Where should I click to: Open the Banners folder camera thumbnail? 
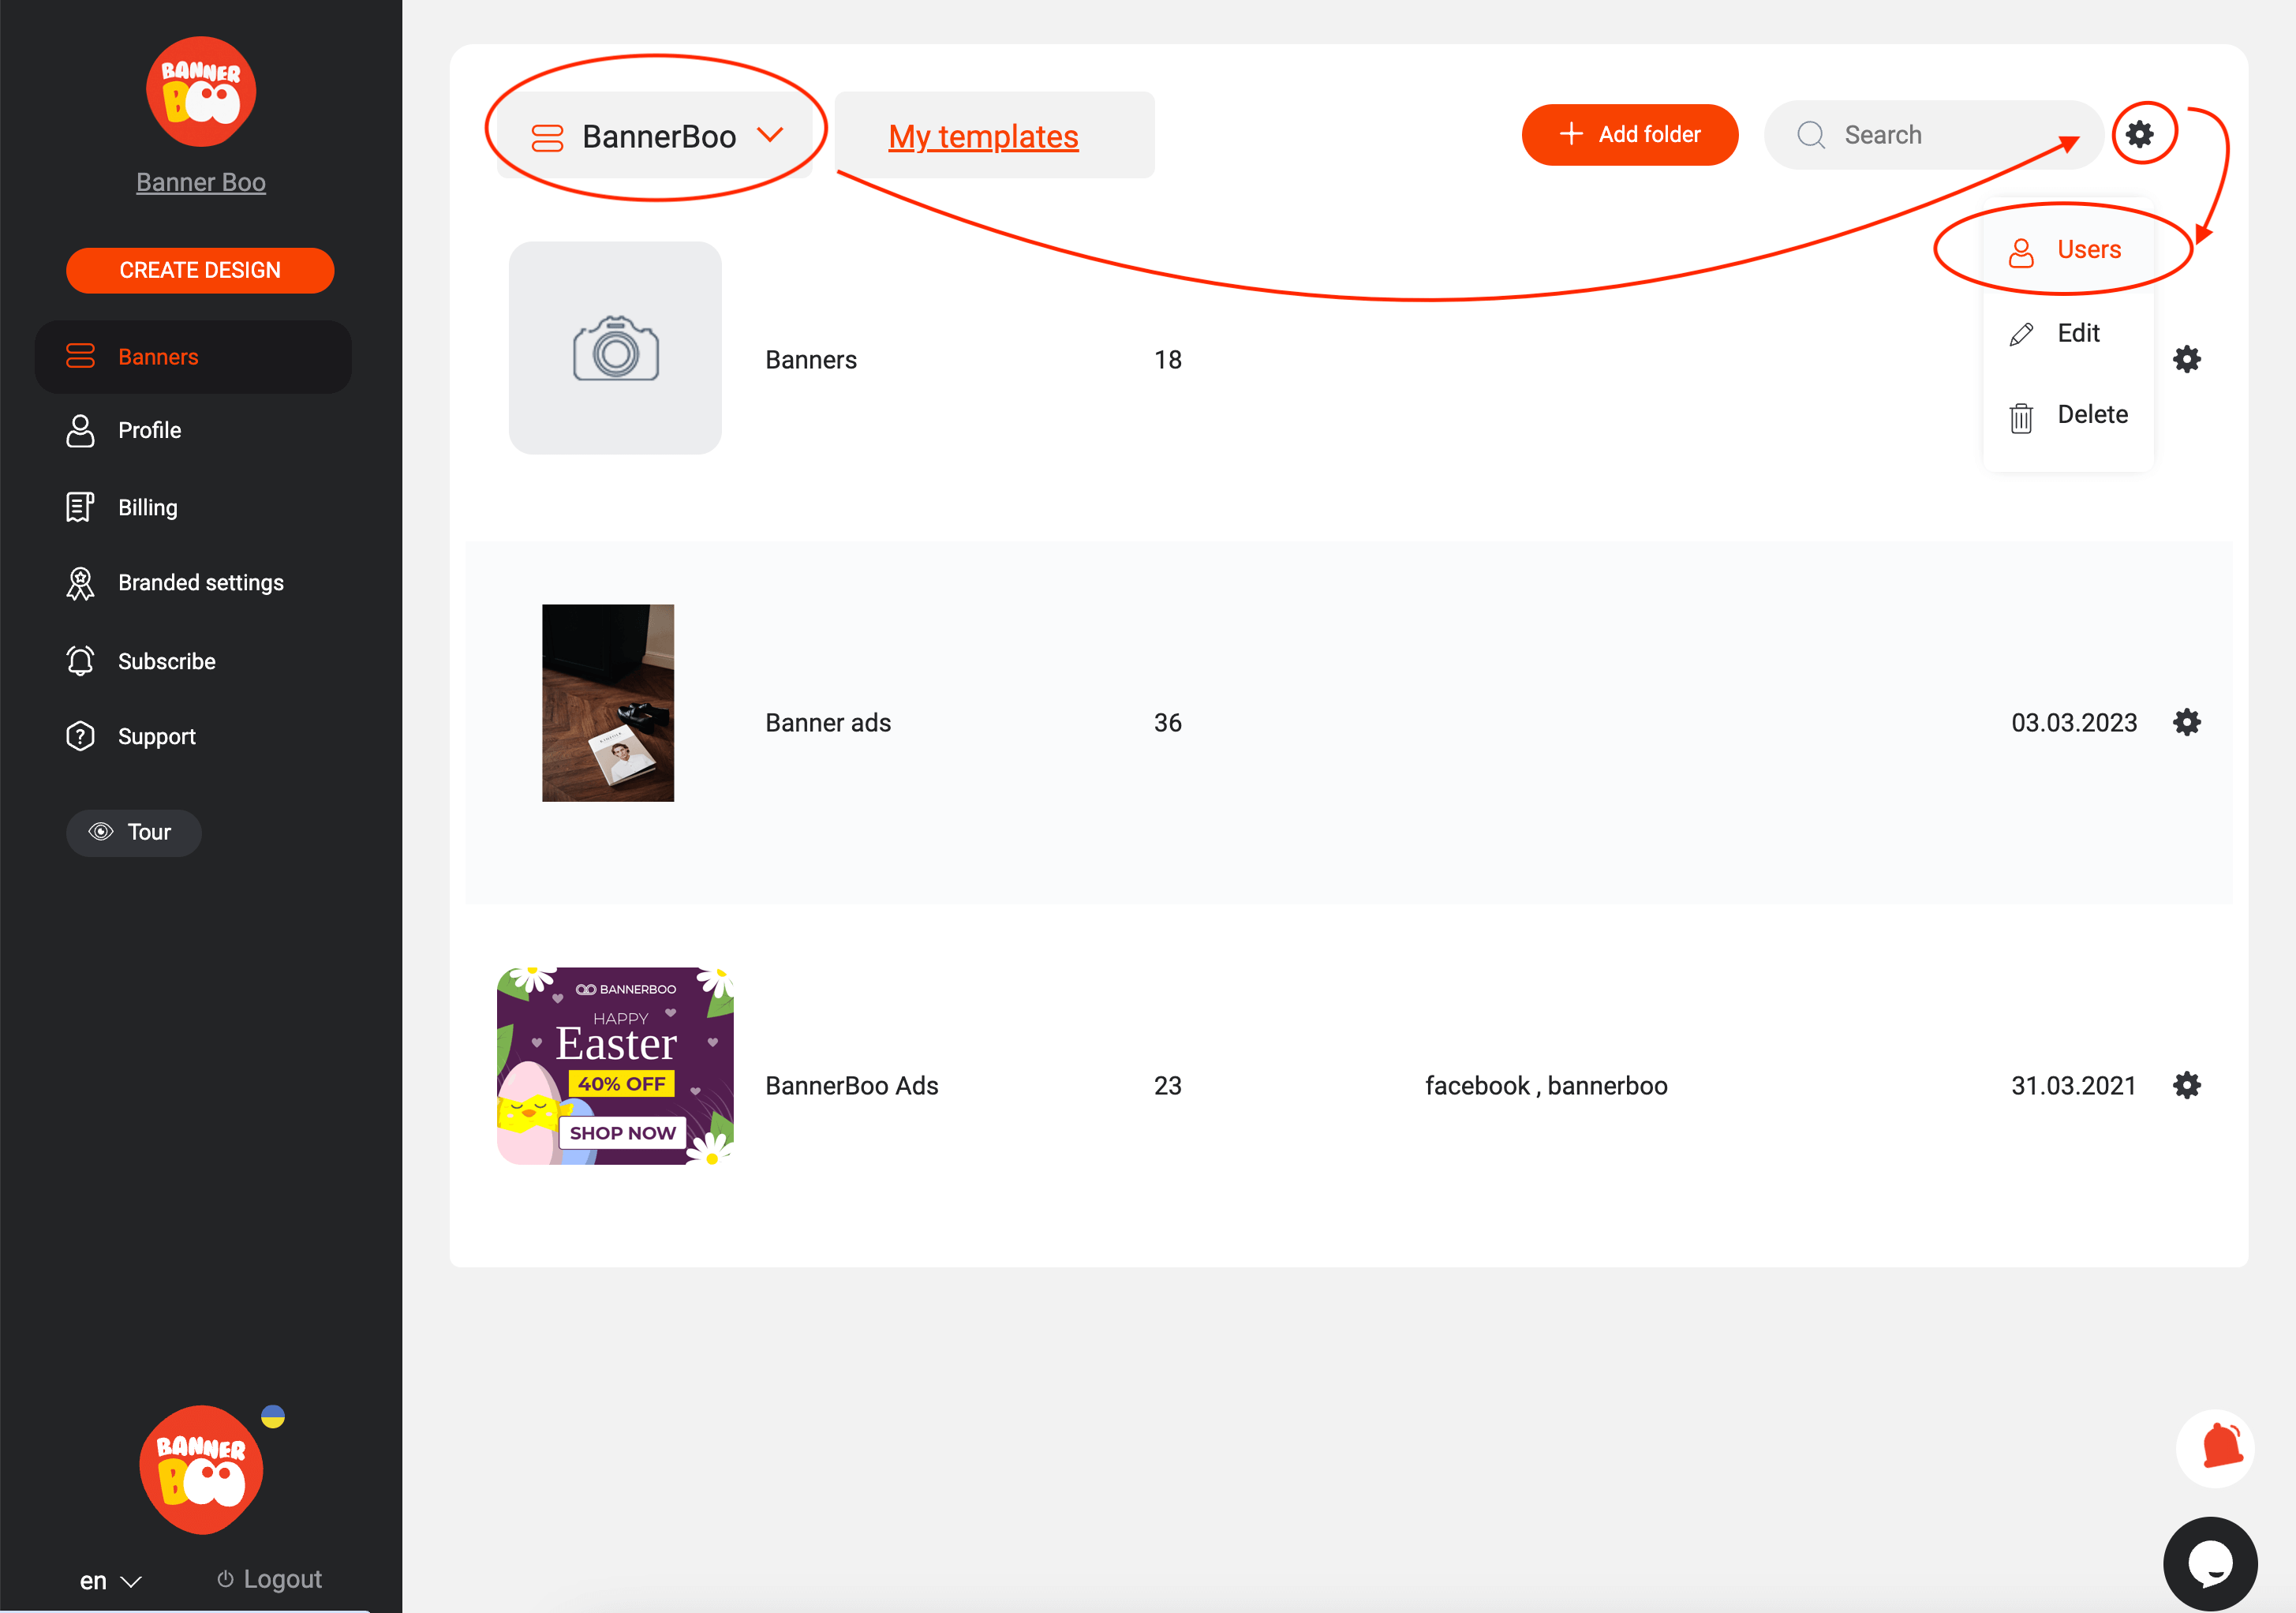[615, 348]
